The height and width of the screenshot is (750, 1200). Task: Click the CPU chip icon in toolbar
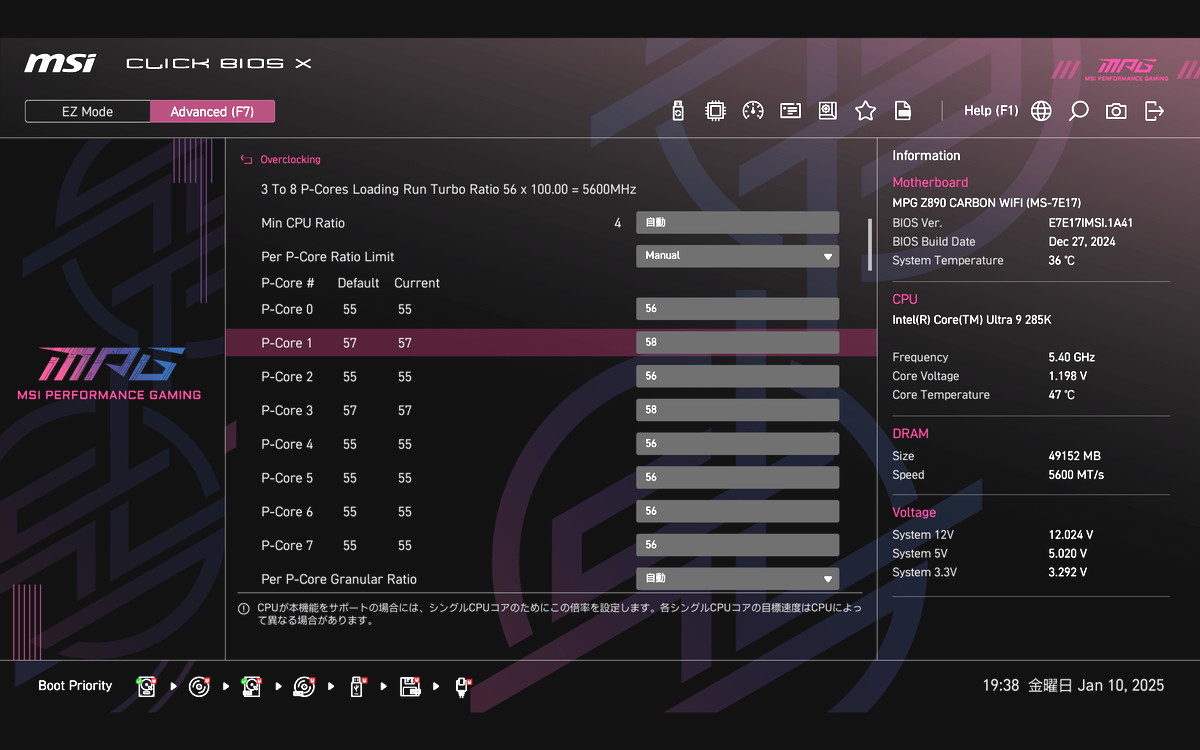point(715,111)
